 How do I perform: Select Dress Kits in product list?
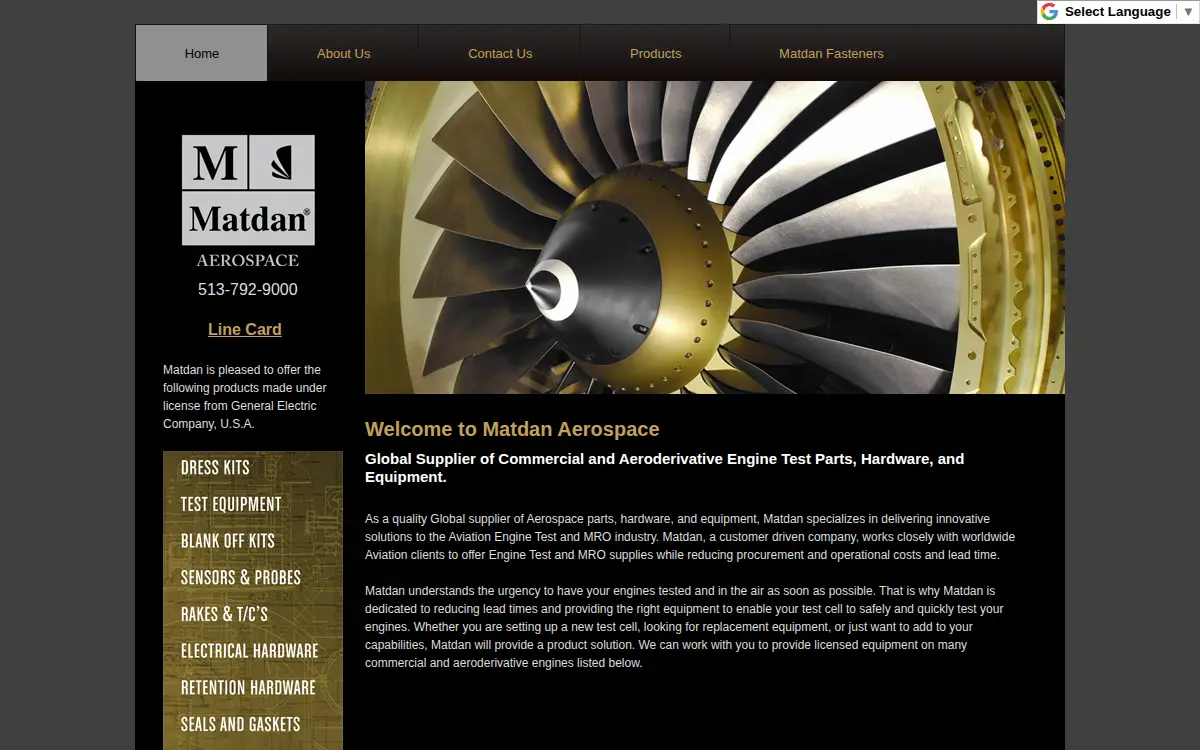pyautogui.click(x=215, y=468)
